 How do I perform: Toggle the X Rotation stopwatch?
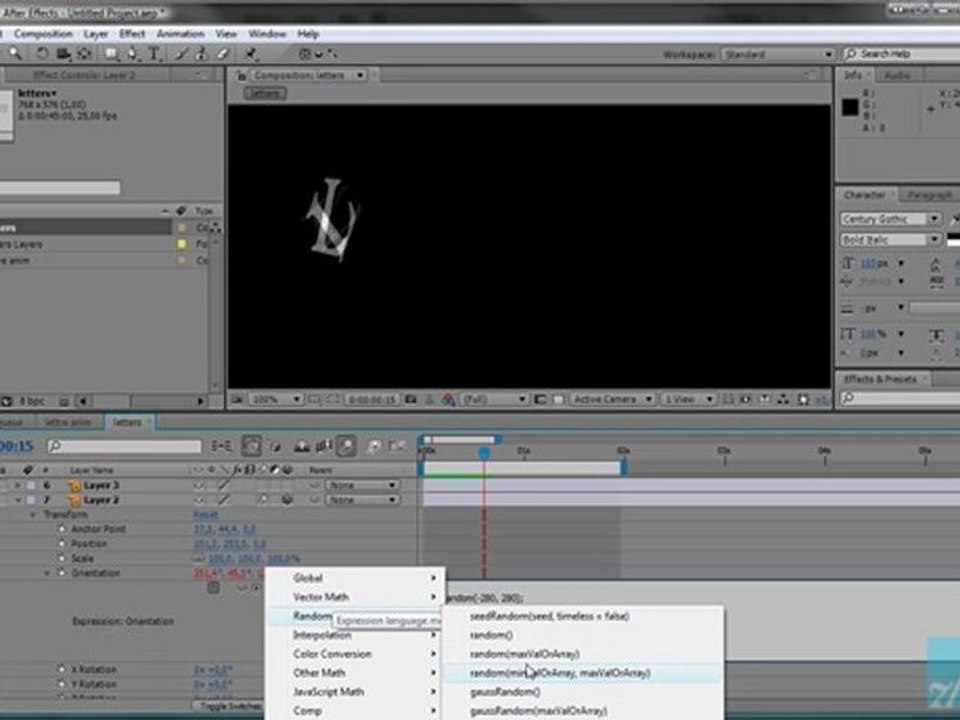pos(61,669)
